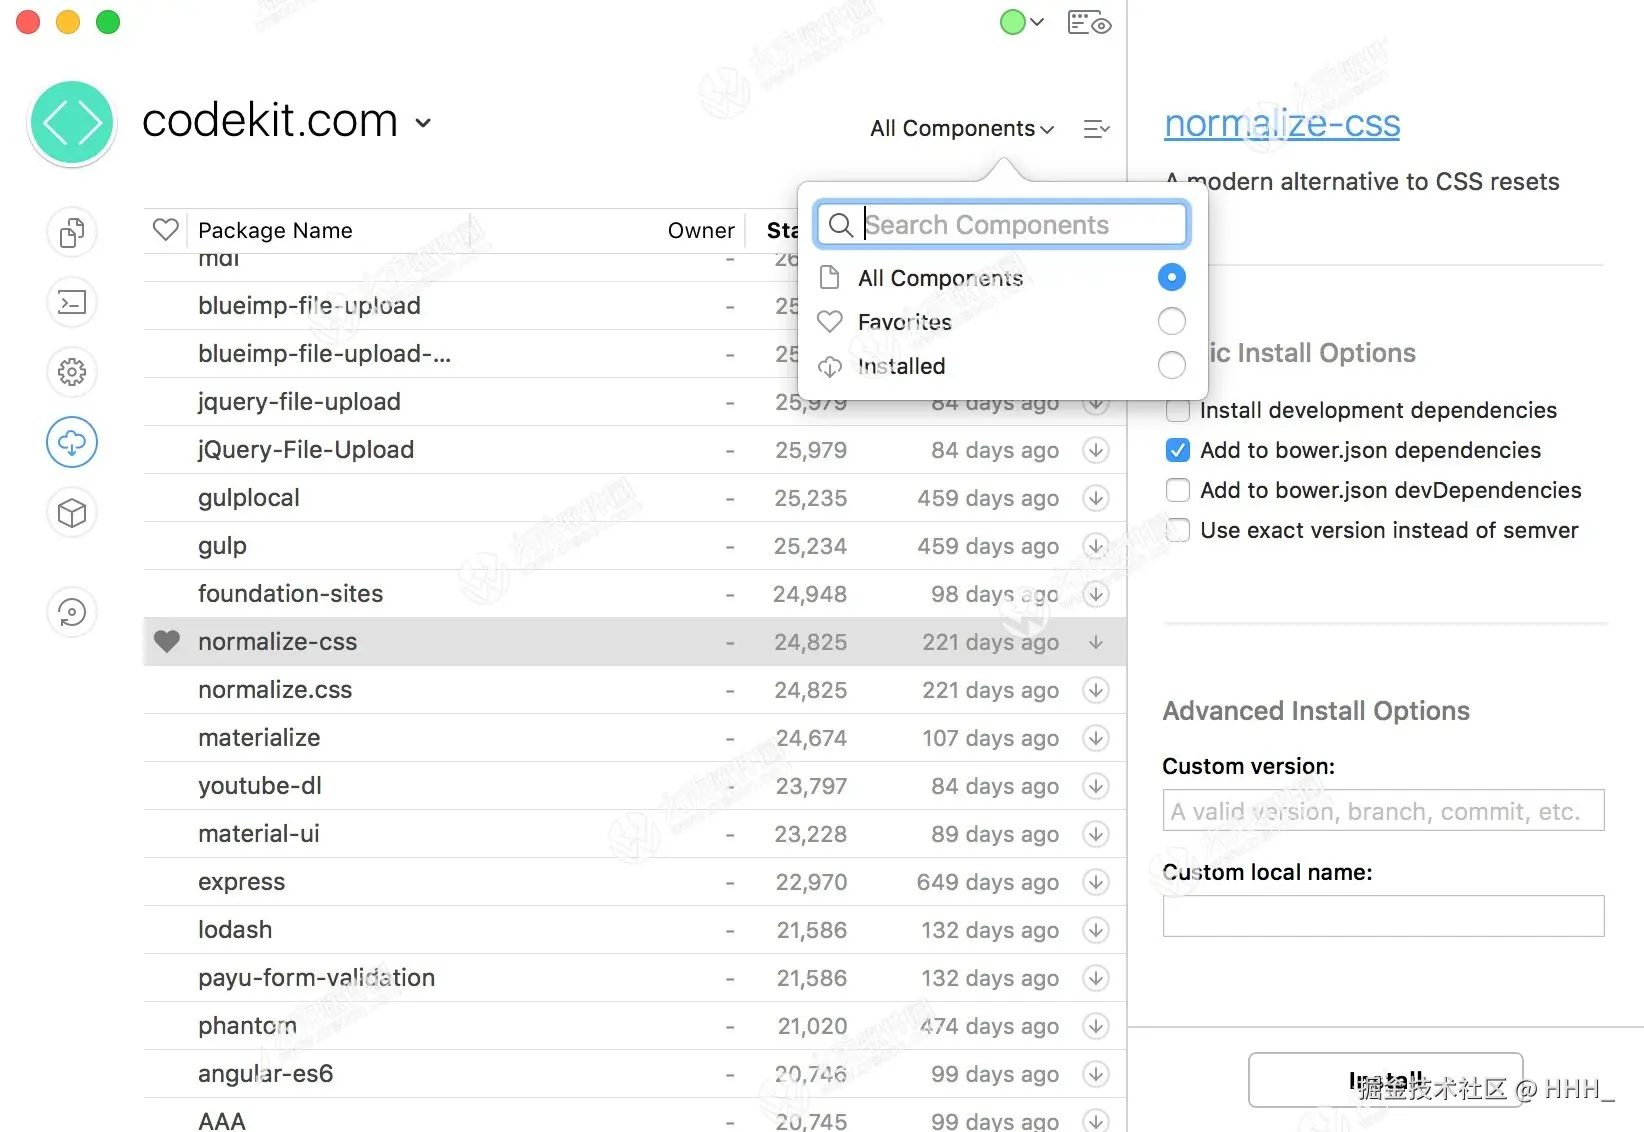Click the CodeKit project logo icon
The width and height of the screenshot is (1644, 1132).
72,123
